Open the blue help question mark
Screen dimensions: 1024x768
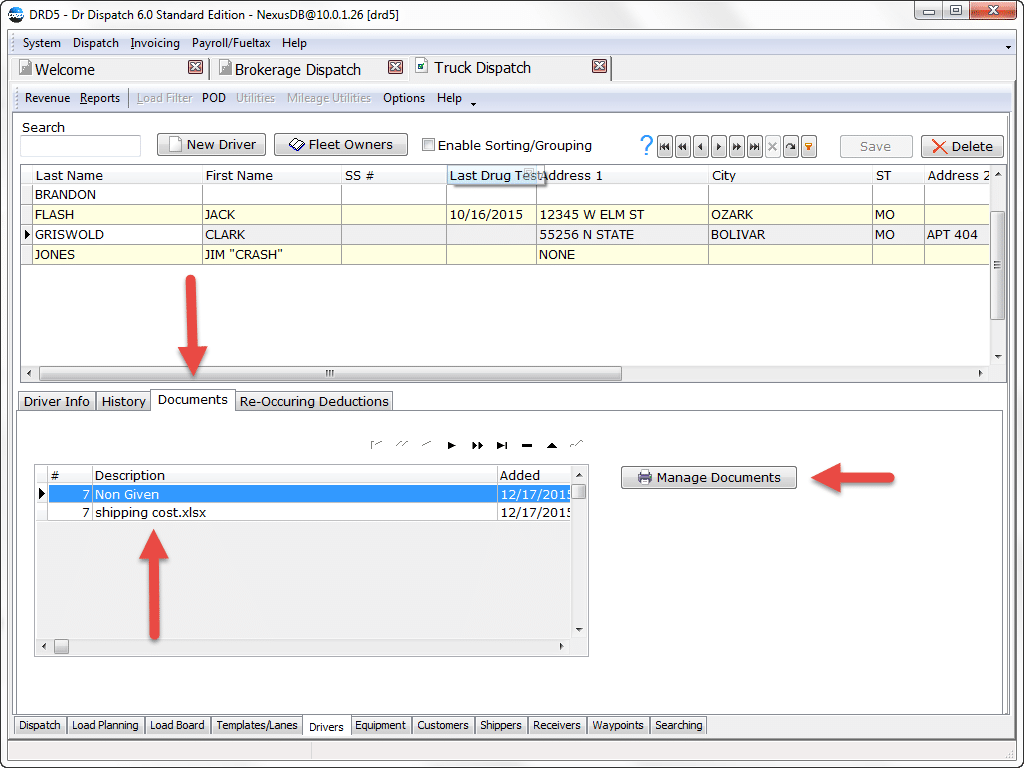click(645, 146)
